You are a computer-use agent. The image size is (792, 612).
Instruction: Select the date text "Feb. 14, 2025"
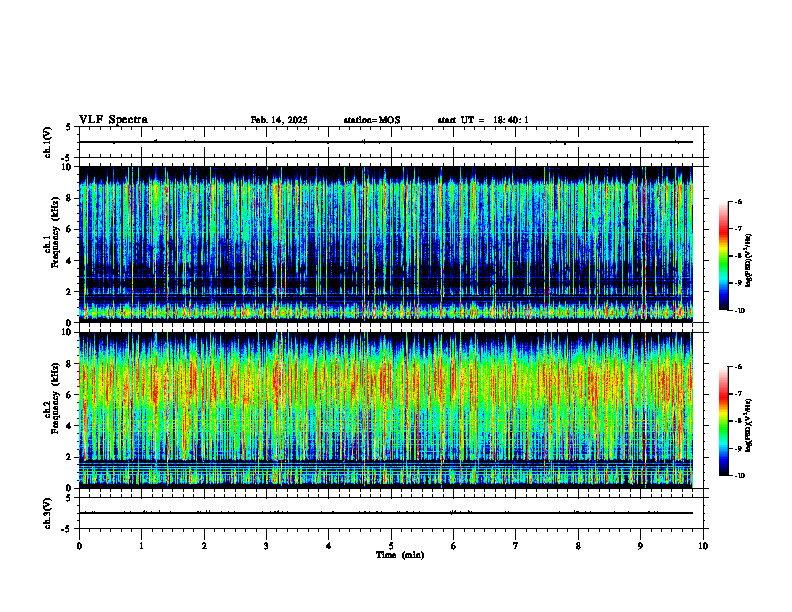click(279, 120)
